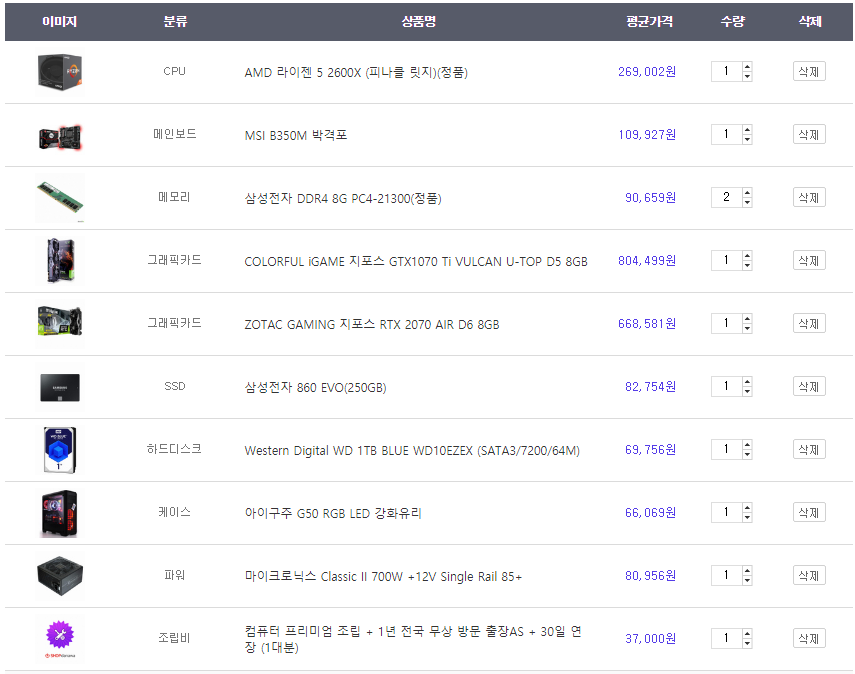Viewport: 855px width, 674px height.
Task: Click the 평균가격 column header
Action: pyautogui.click(x=649, y=21)
